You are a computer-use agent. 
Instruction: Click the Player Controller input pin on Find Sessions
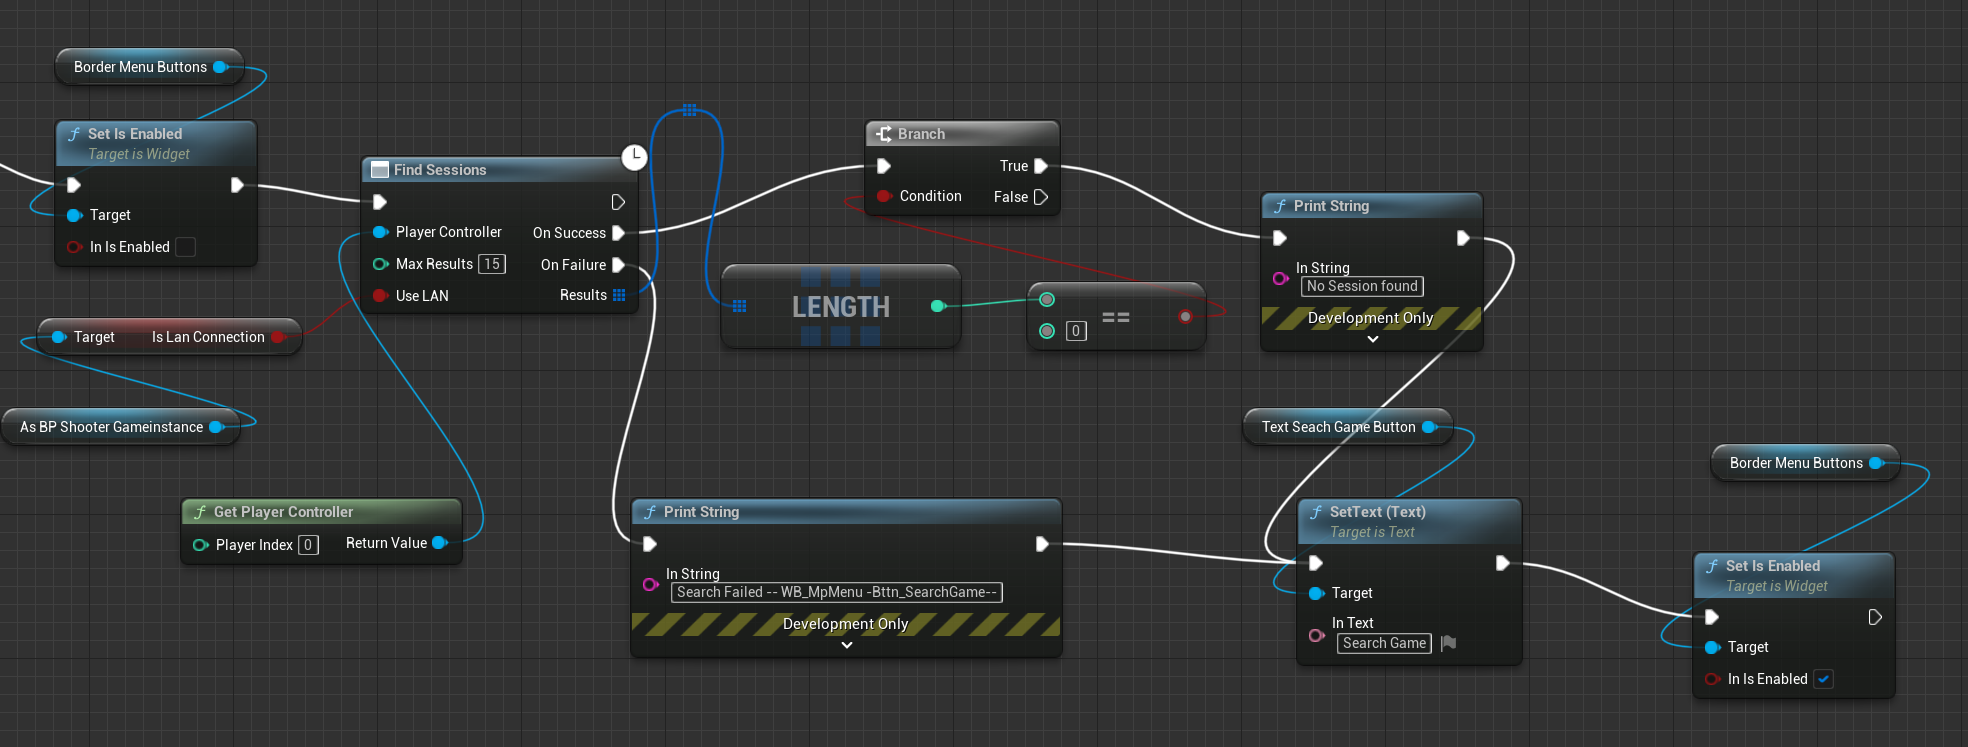click(x=380, y=232)
